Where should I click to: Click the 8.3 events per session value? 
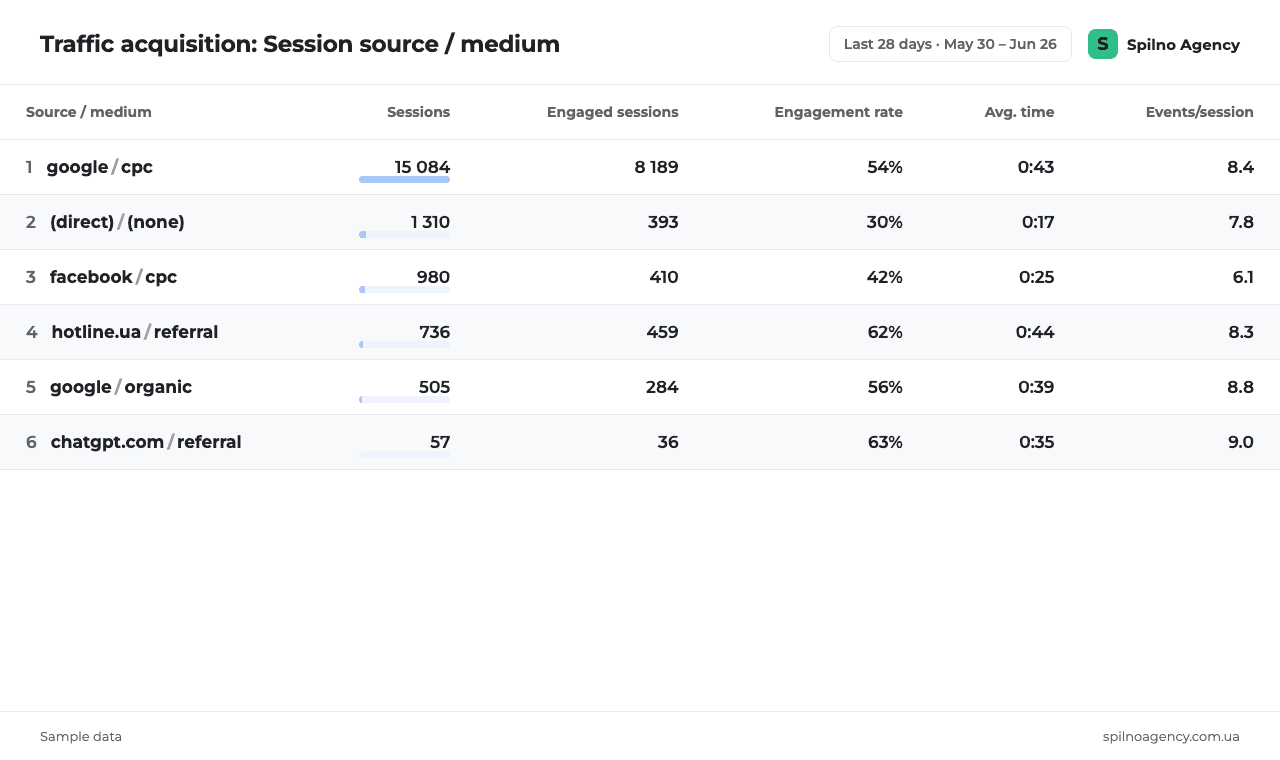pos(1241,332)
